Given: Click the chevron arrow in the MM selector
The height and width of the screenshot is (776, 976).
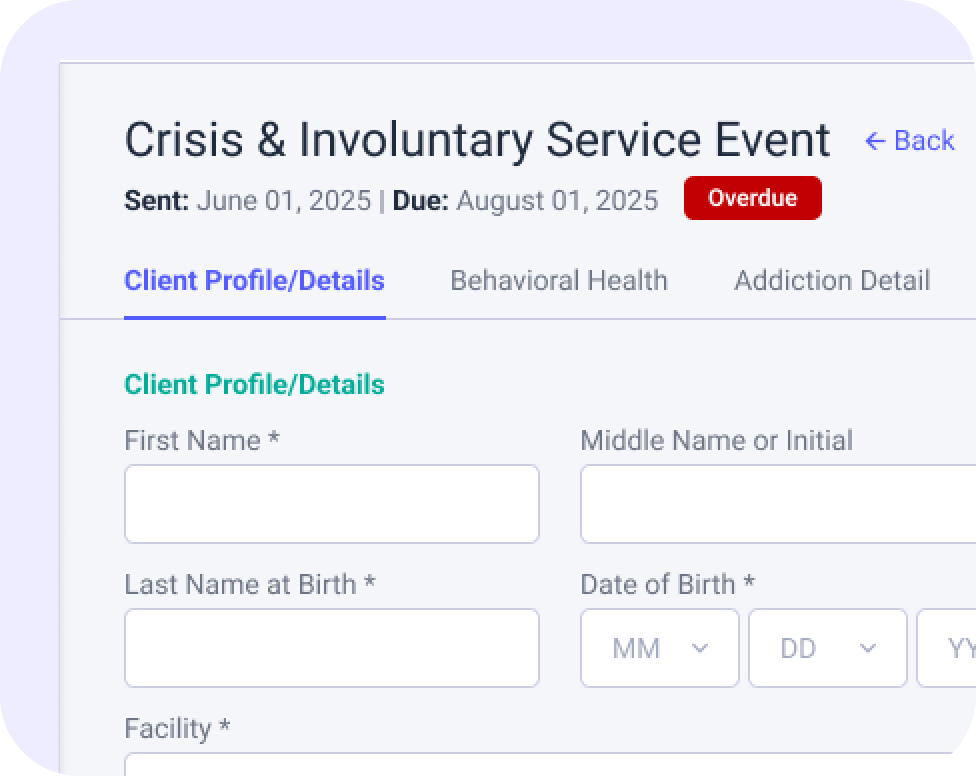Looking at the screenshot, I should pyautogui.click(x=700, y=648).
